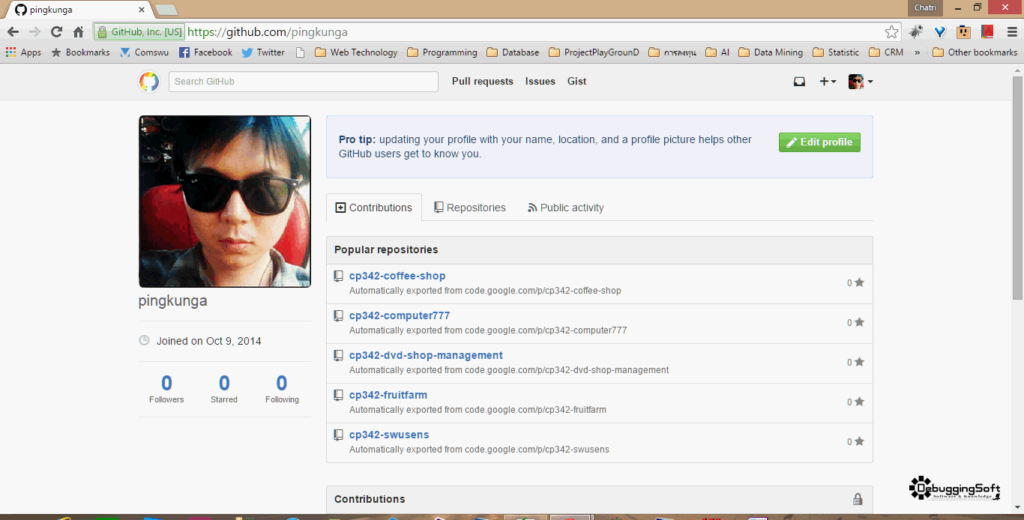Click the green Edit profile button
Viewport: 1024px width, 520px height.
[x=820, y=142]
